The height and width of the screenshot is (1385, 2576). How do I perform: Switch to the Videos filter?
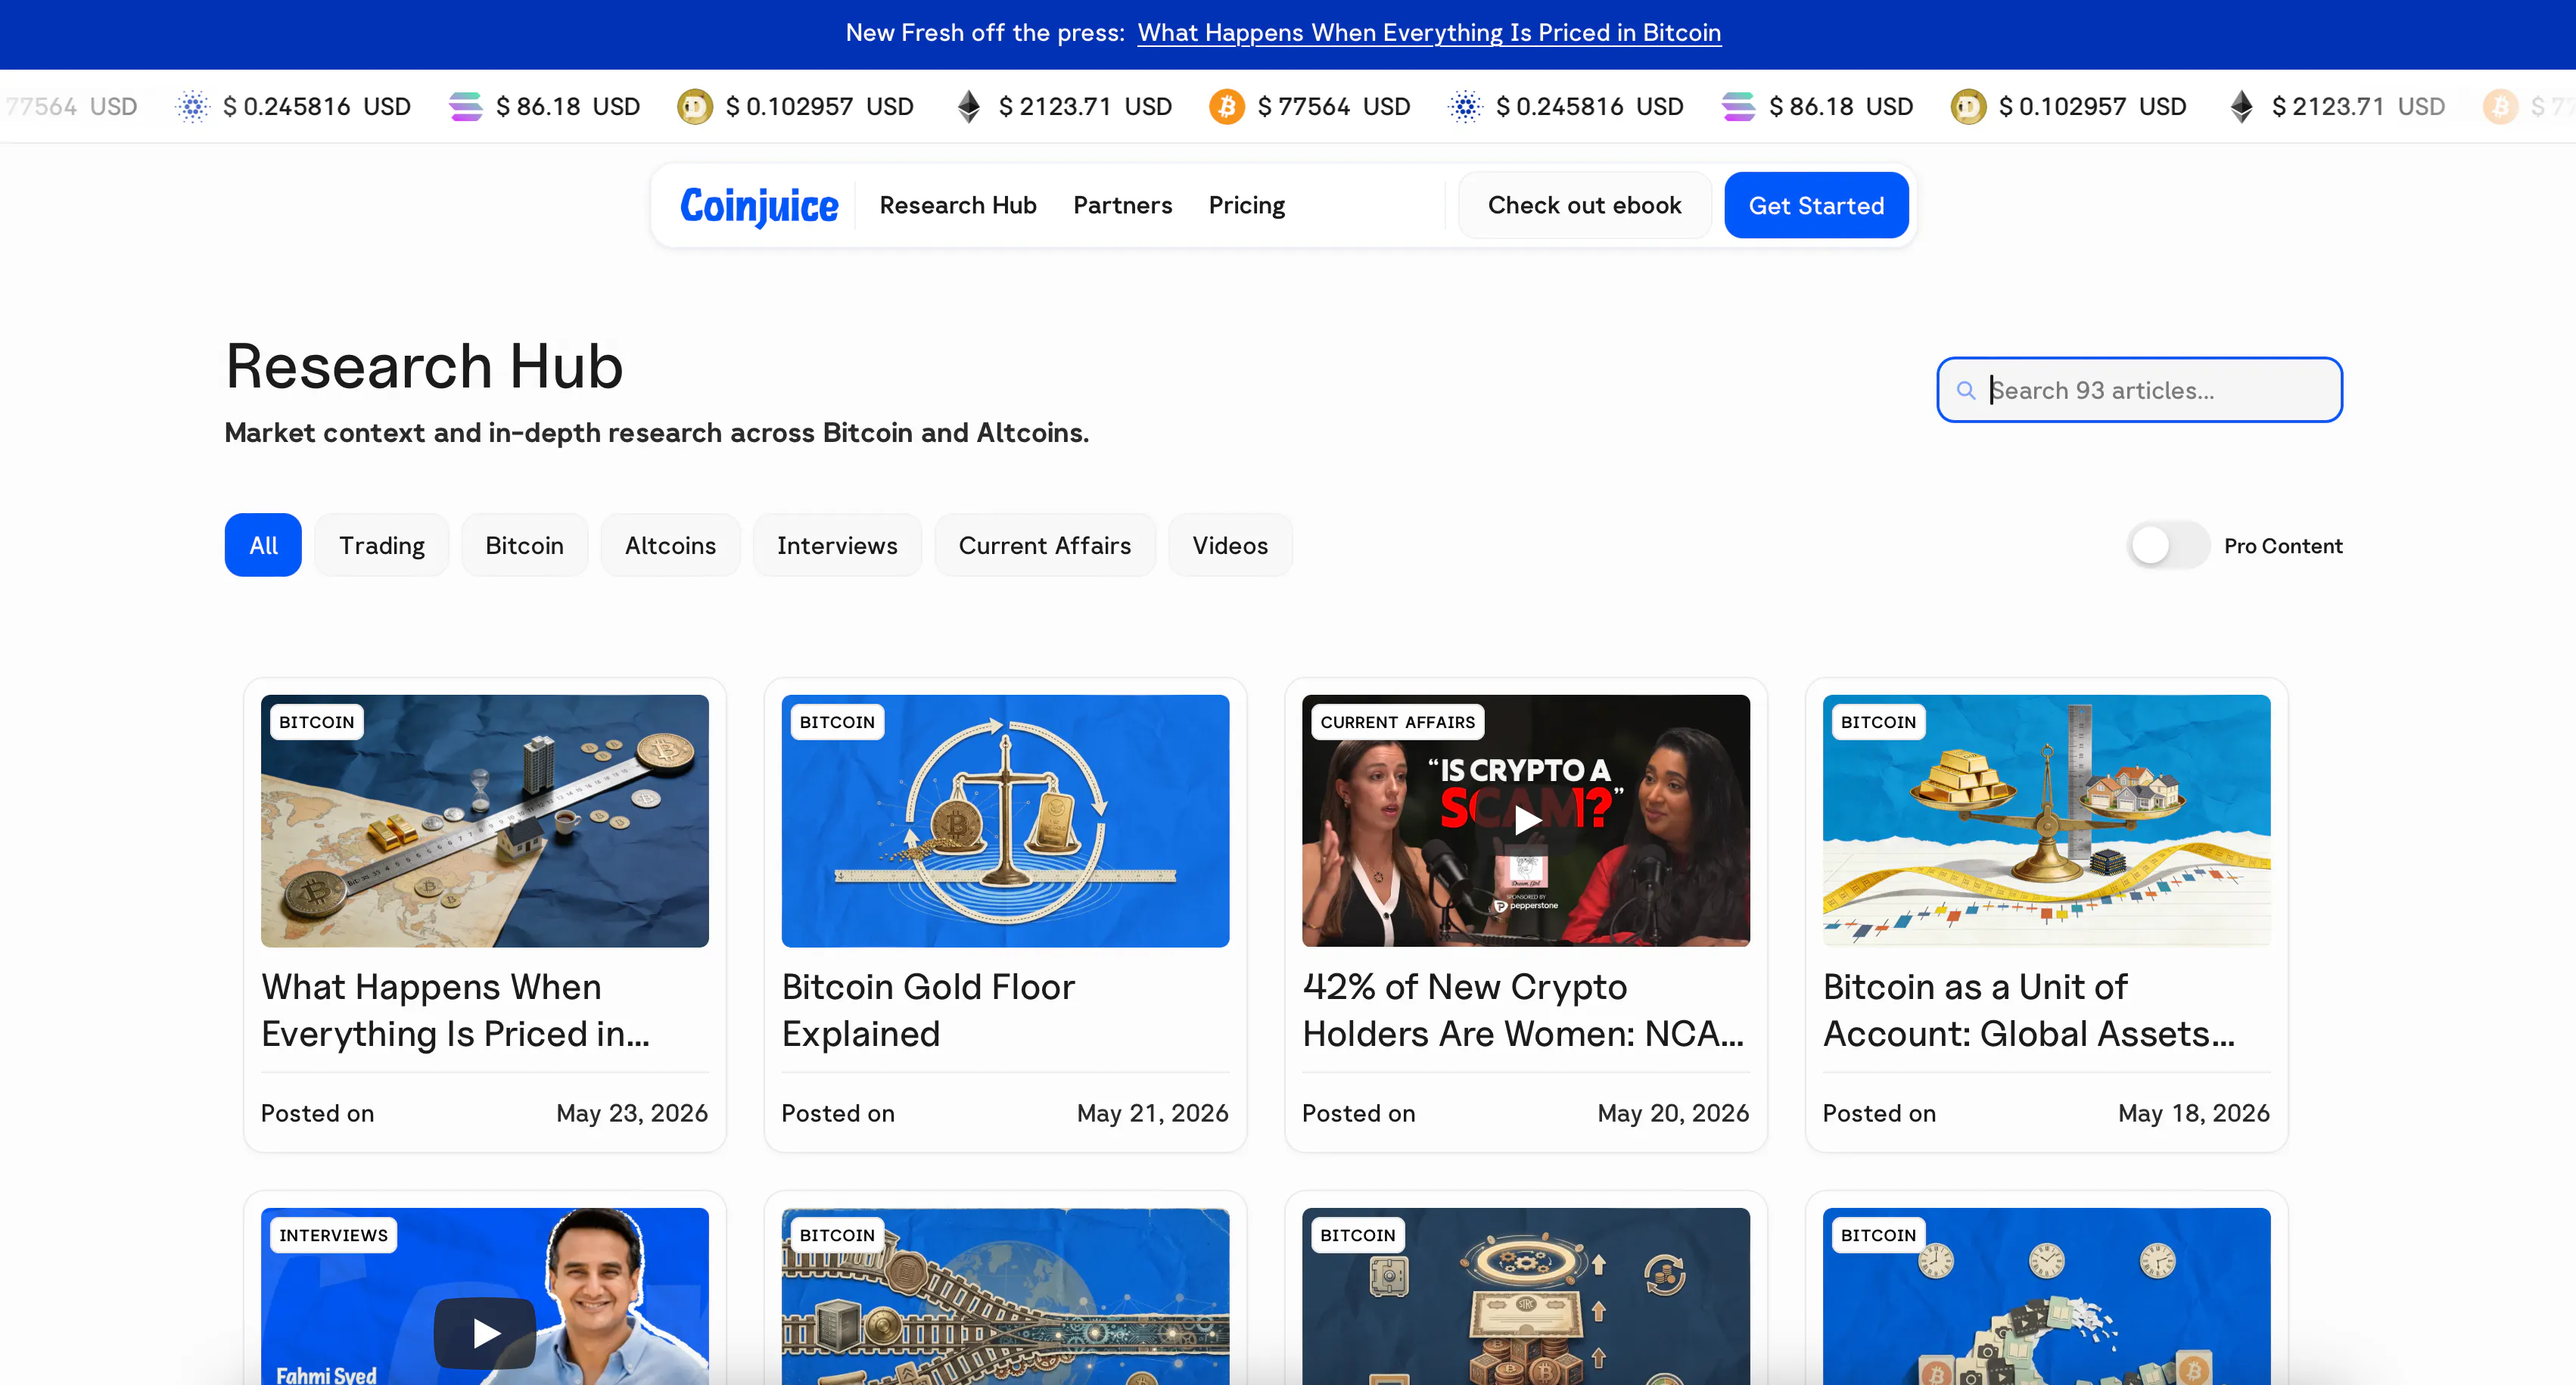pyautogui.click(x=1230, y=545)
